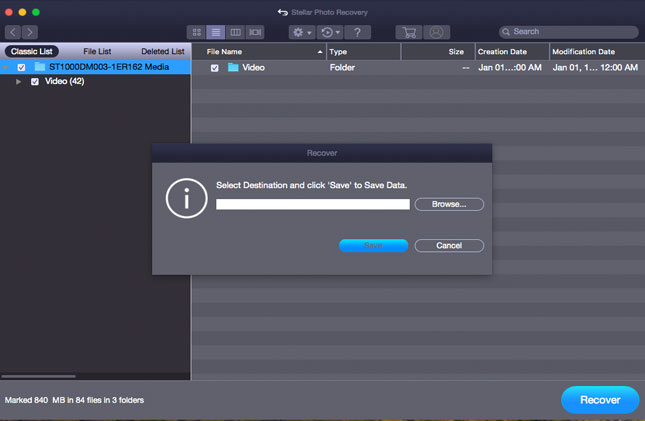Go forward with the right arrow button
This screenshot has width=645, height=421.
pyautogui.click(x=30, y=32)
